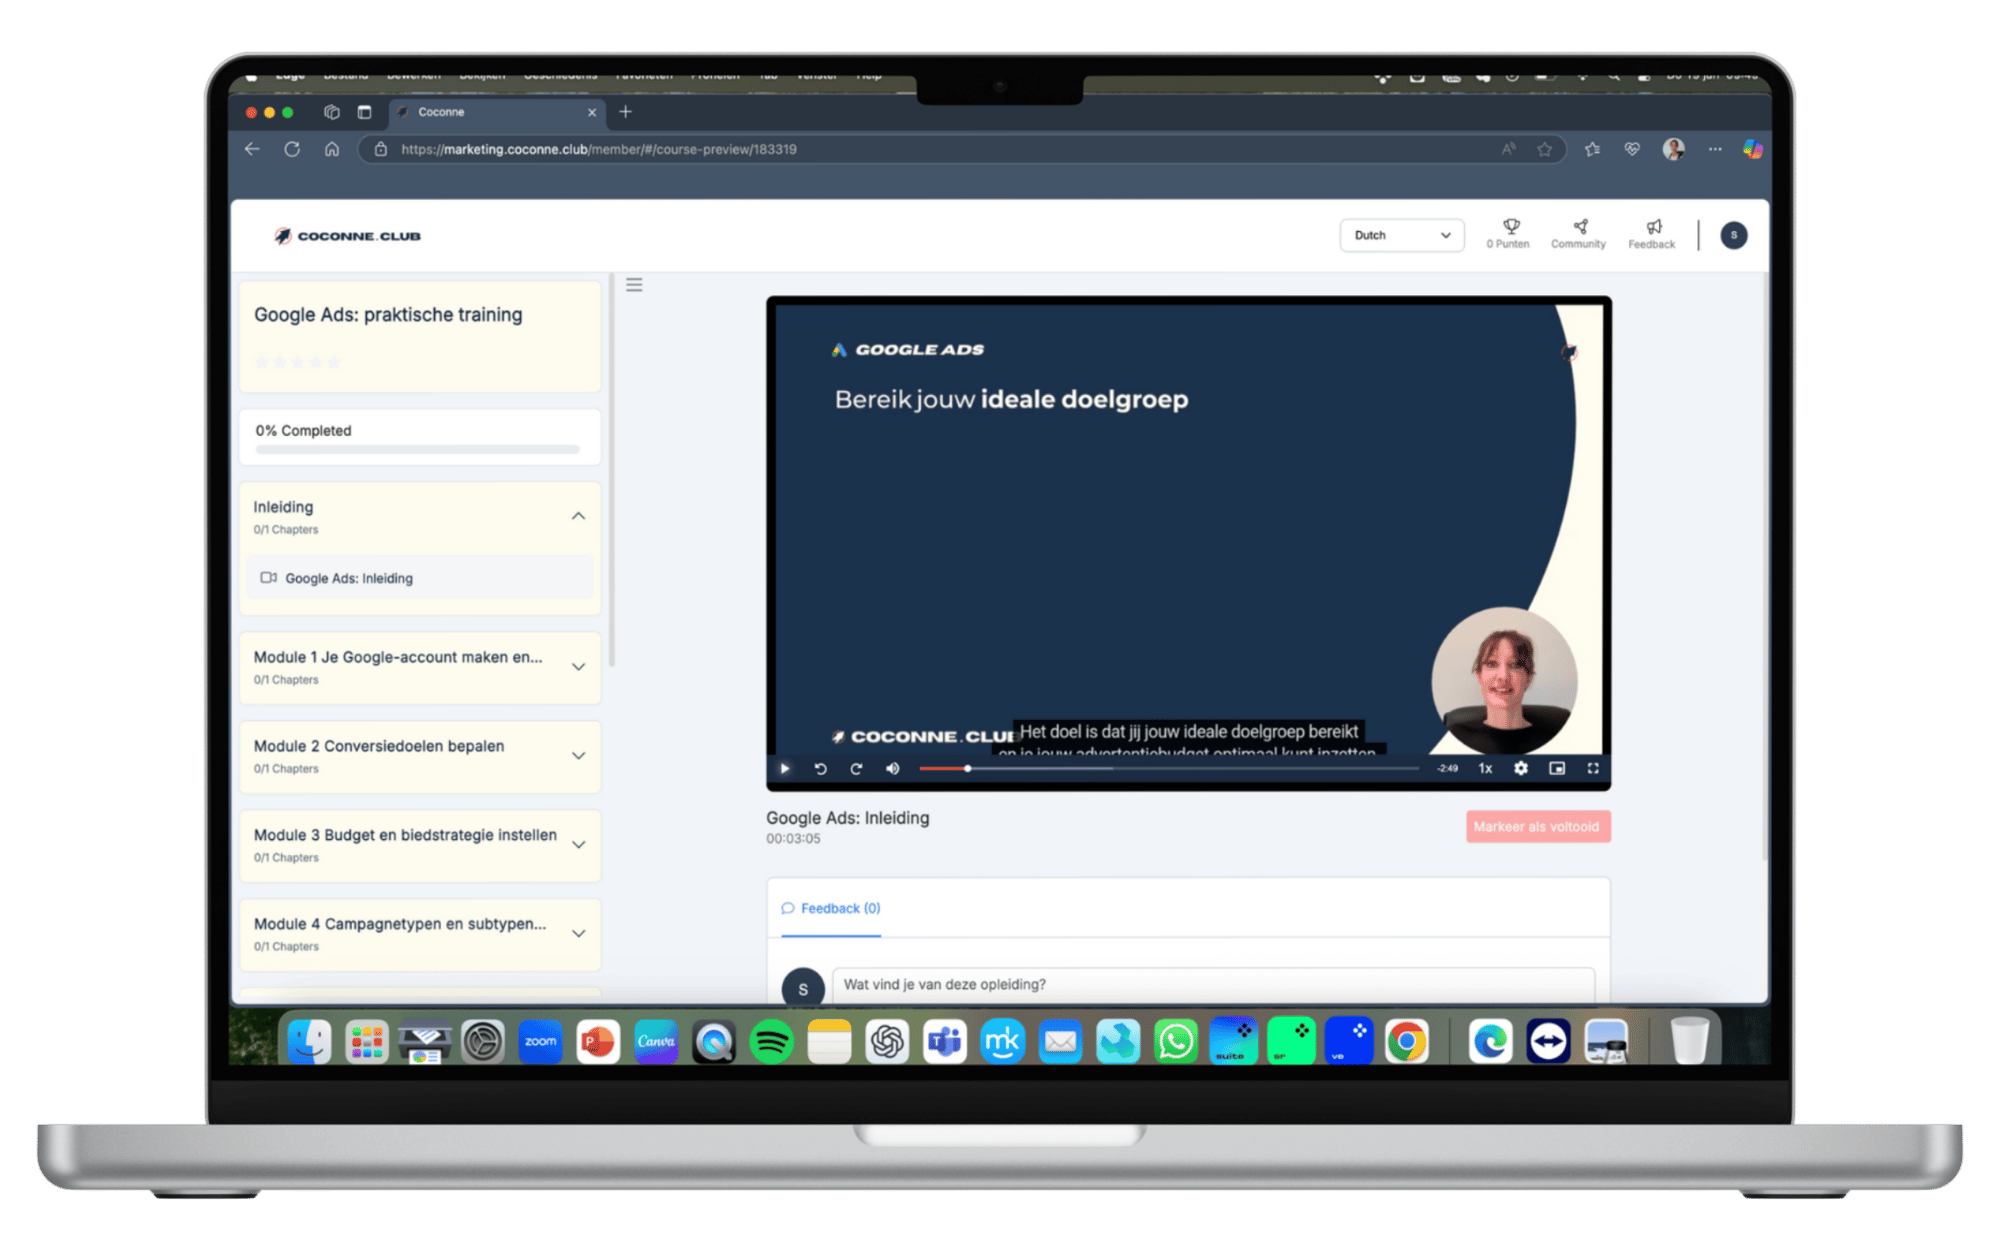2000x1250 pixels.
Task: Open browser essentials heart icon
Action: [1632, 149]
